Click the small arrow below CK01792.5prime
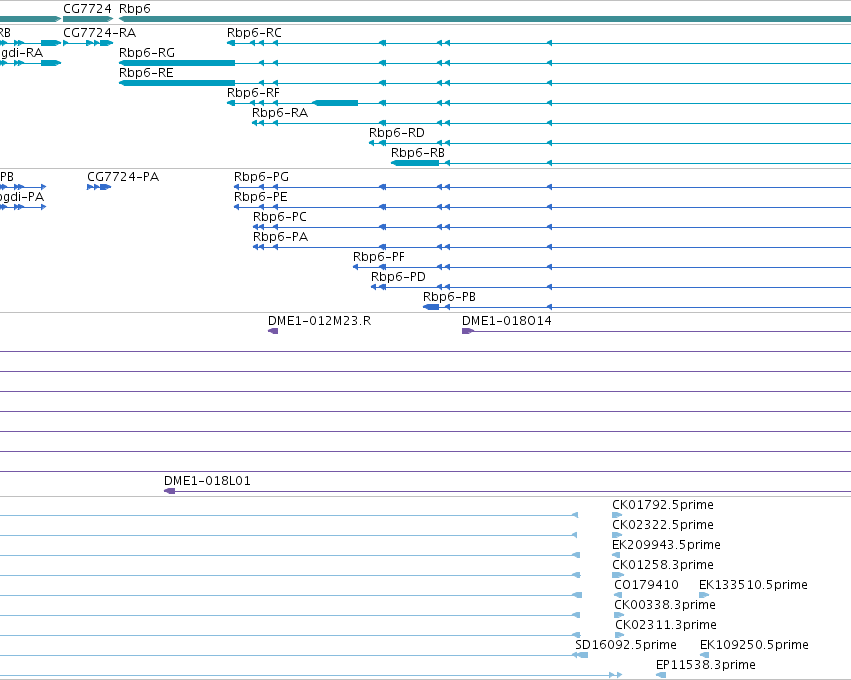851x680 pixels. pyautogui.click(x=617, y=516)
